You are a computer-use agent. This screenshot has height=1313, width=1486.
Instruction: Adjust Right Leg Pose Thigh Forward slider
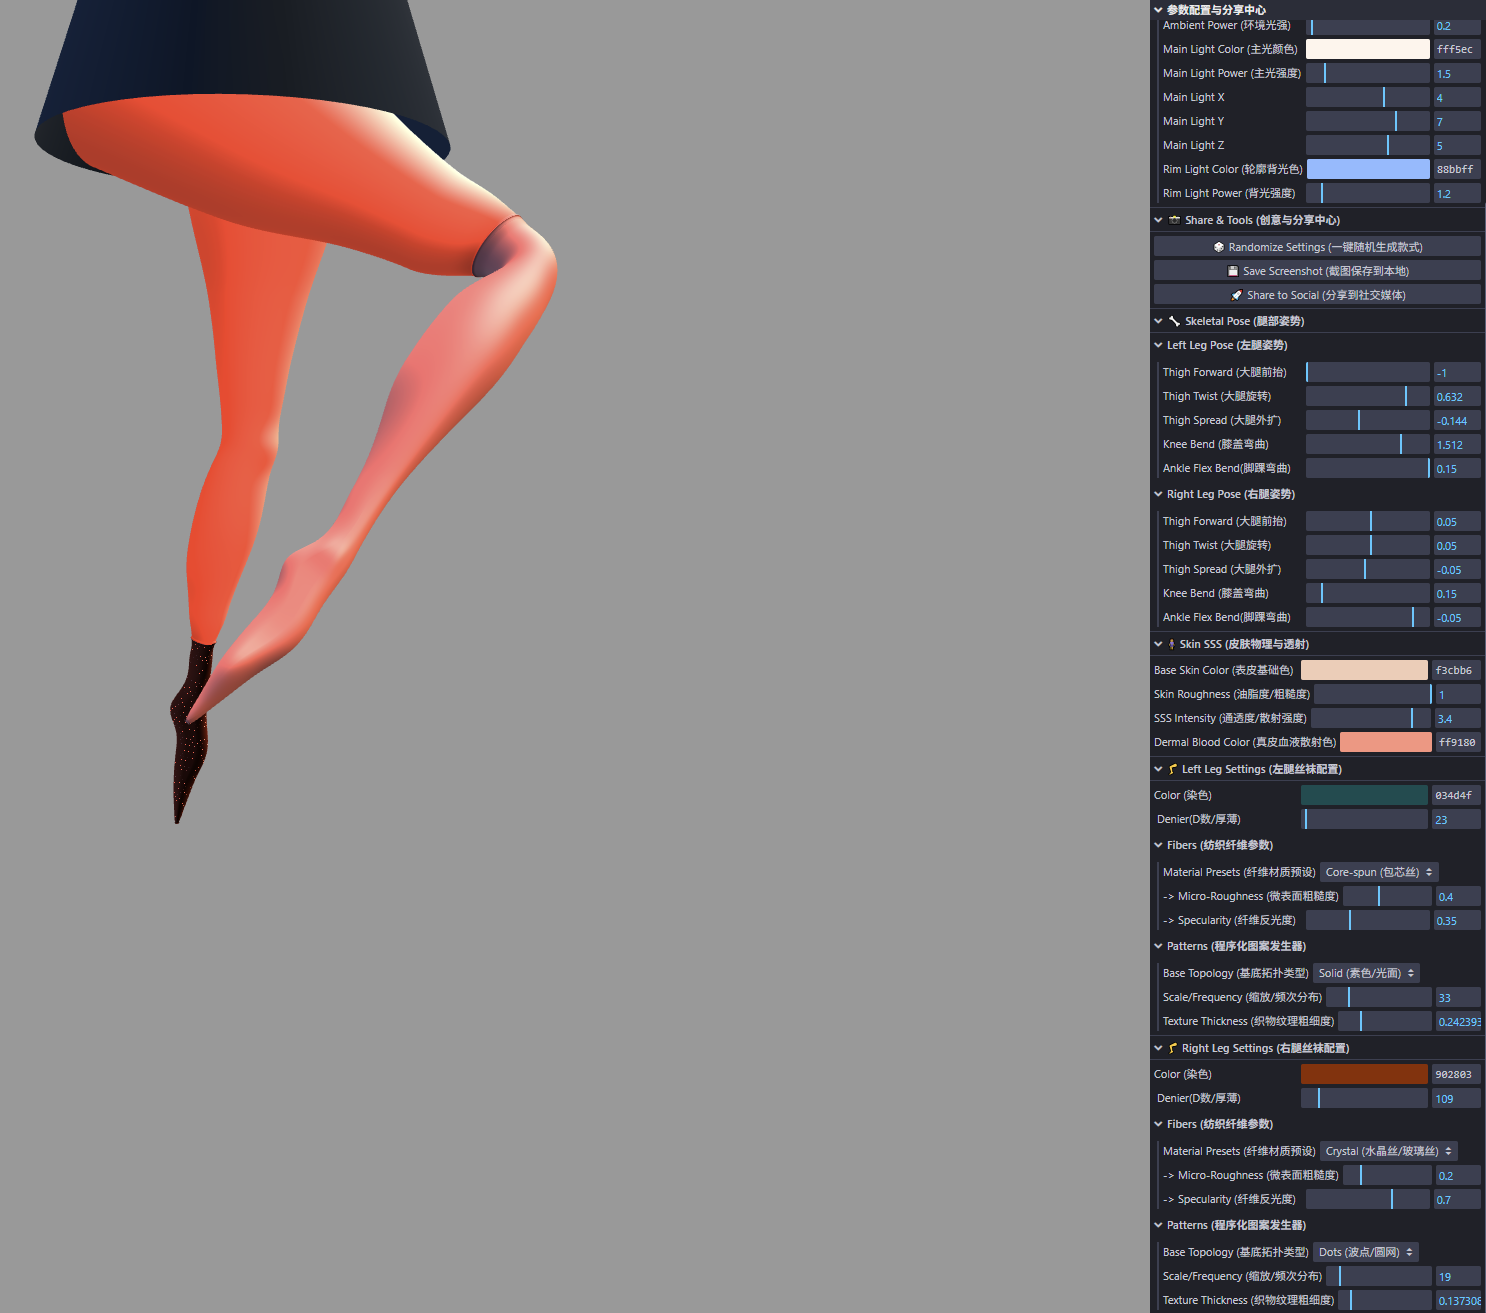click(1368, 521)
